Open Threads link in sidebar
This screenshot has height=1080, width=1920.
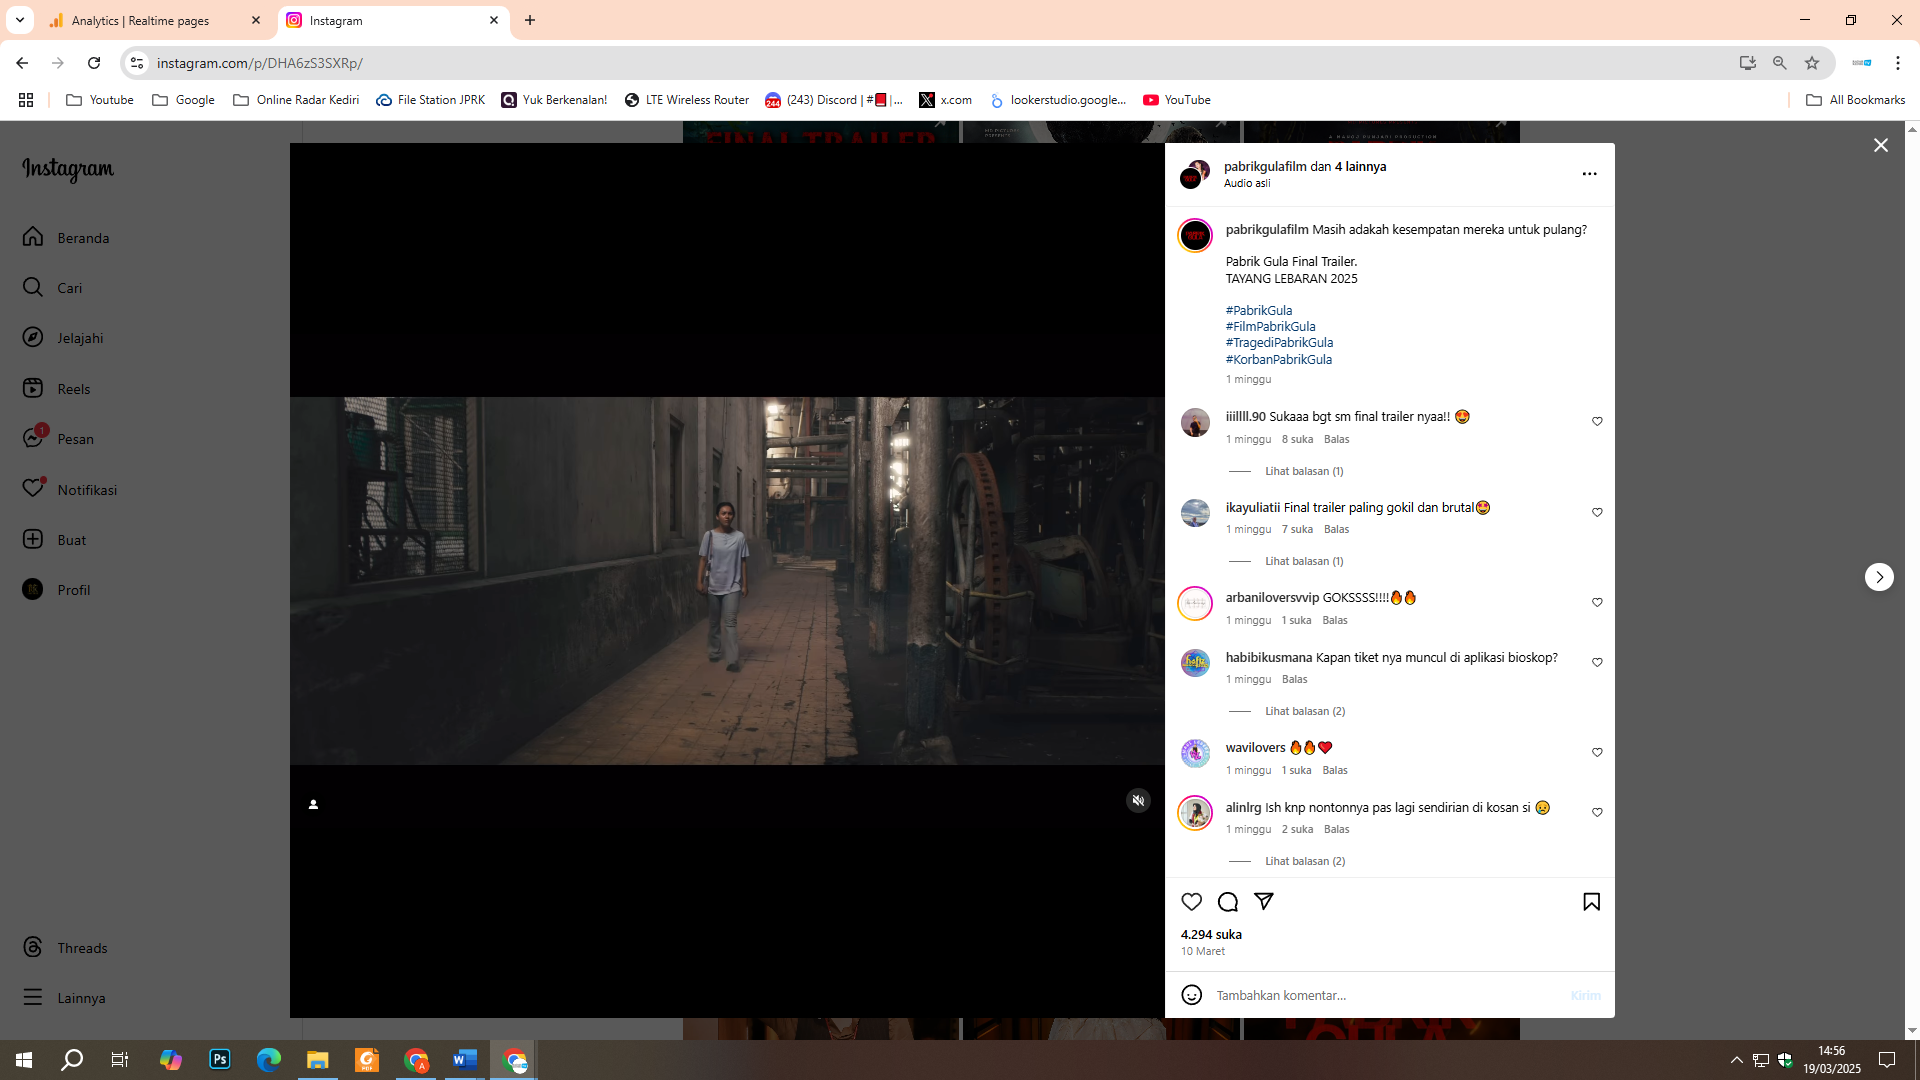click(x=65, y=947)
